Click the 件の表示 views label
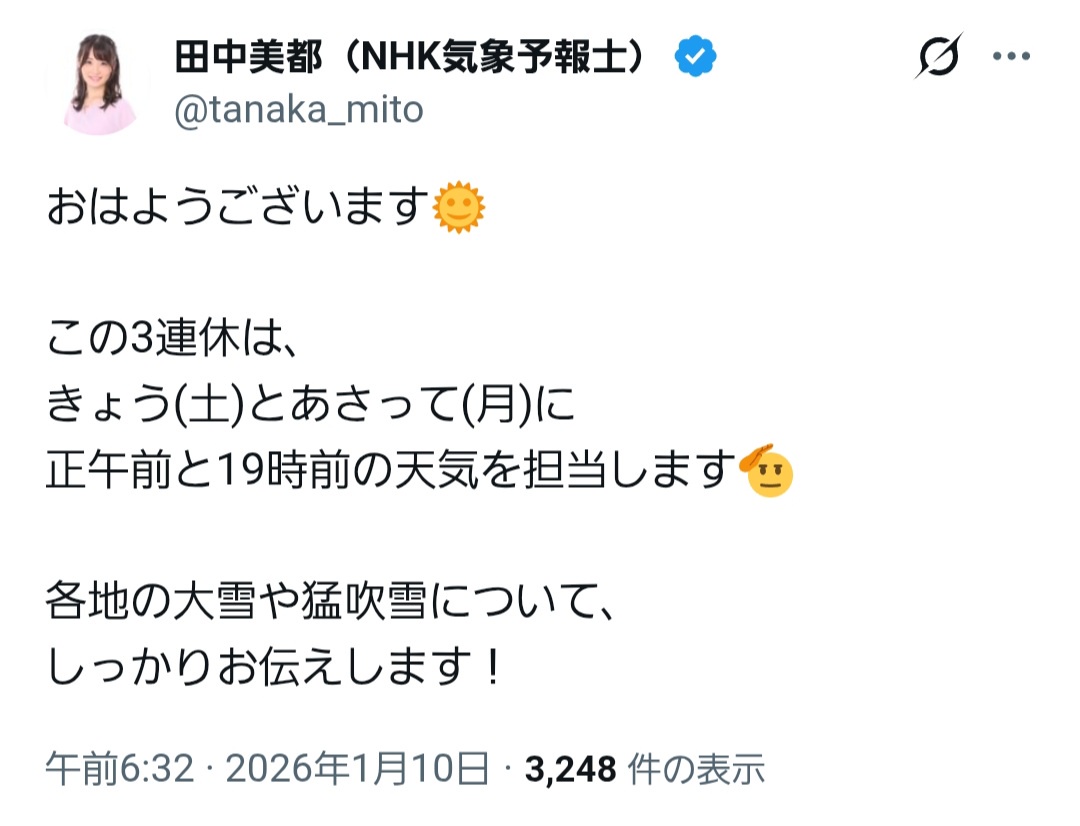This screenshot has height=826, width=1080. click(696, 769)
